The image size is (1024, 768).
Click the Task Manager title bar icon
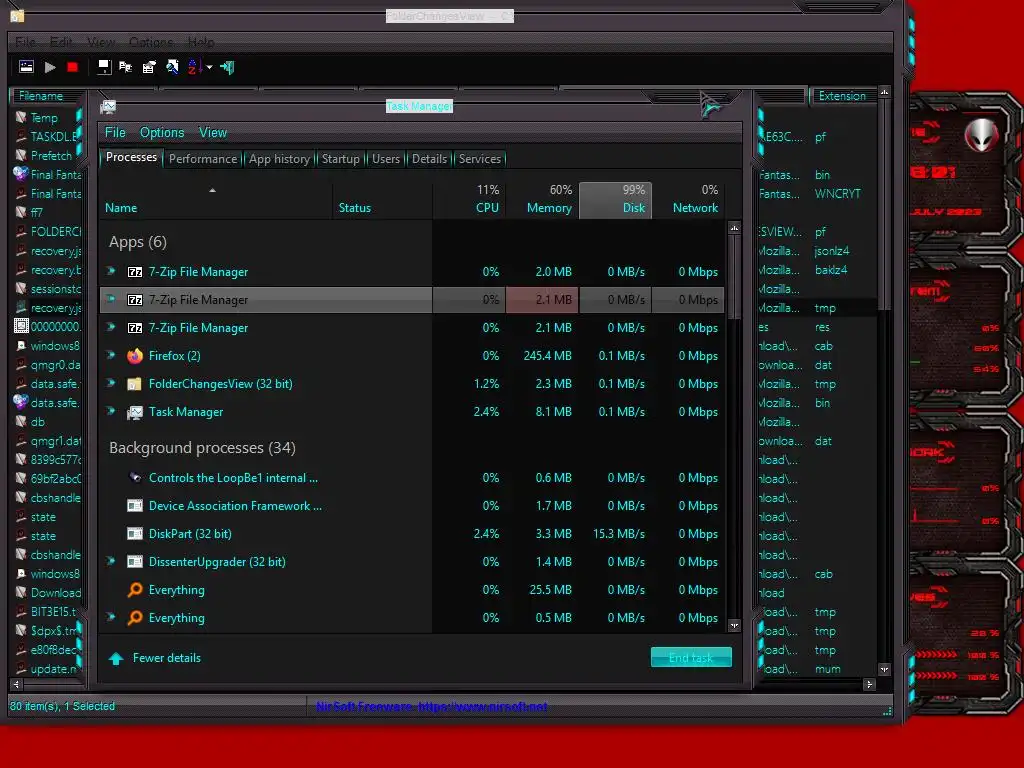[x=108, y=106]
